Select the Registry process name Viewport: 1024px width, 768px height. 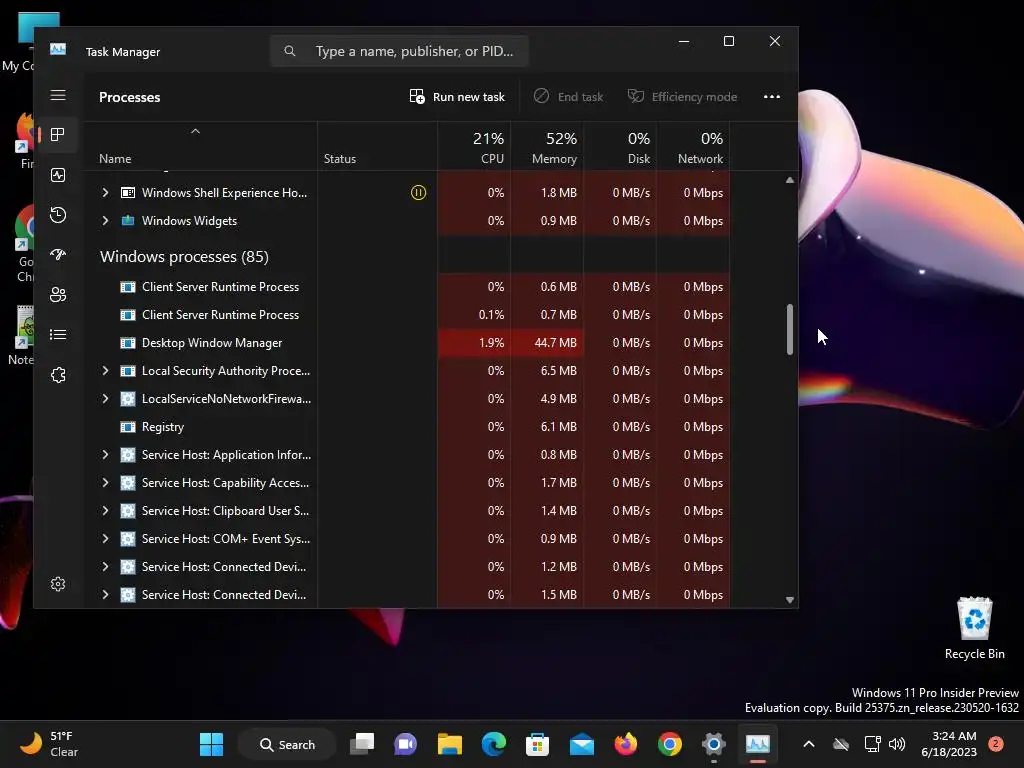(163, 427)
